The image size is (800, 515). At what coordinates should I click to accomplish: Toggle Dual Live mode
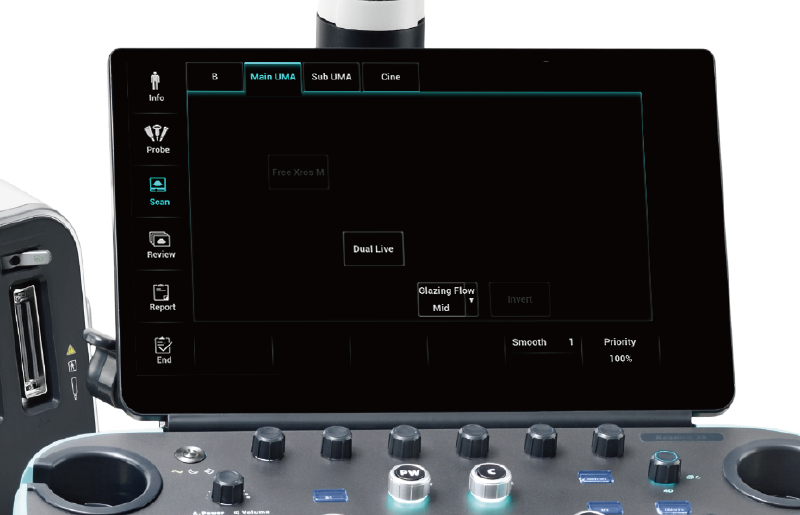[x=373, y=249]
